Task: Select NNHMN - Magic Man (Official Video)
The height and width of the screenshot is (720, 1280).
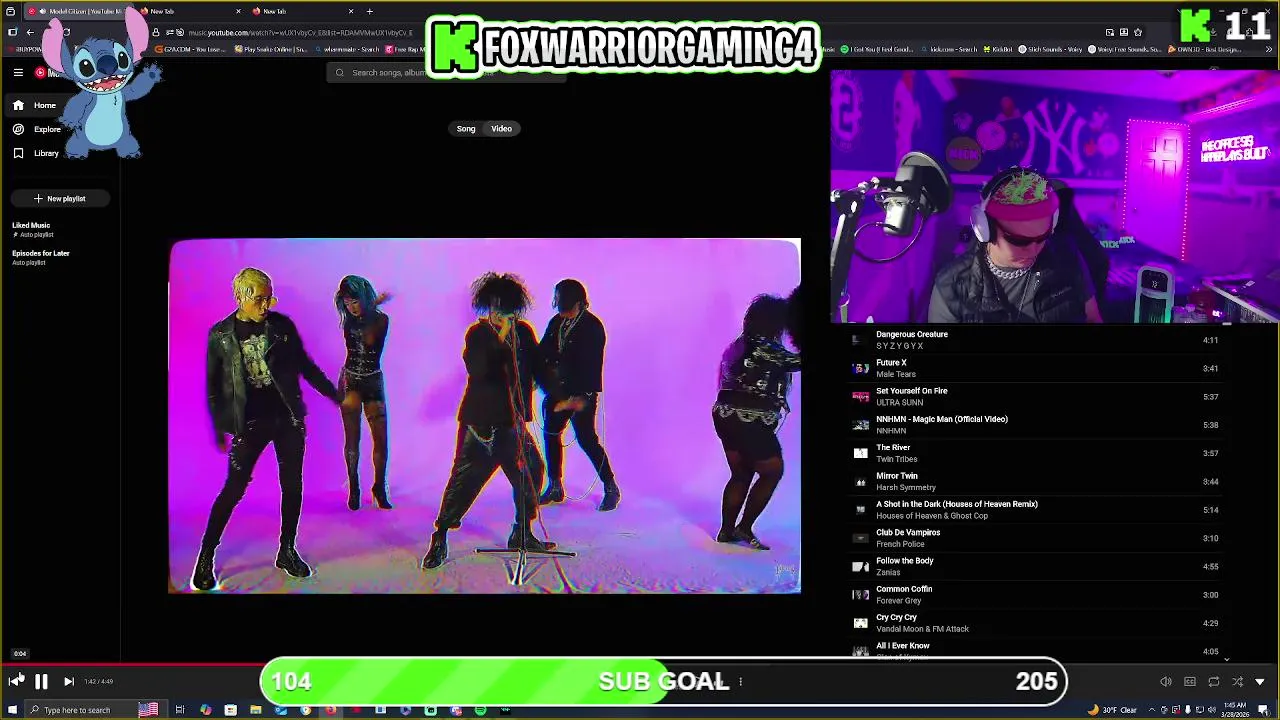Action: click(x=1035, y=425)
